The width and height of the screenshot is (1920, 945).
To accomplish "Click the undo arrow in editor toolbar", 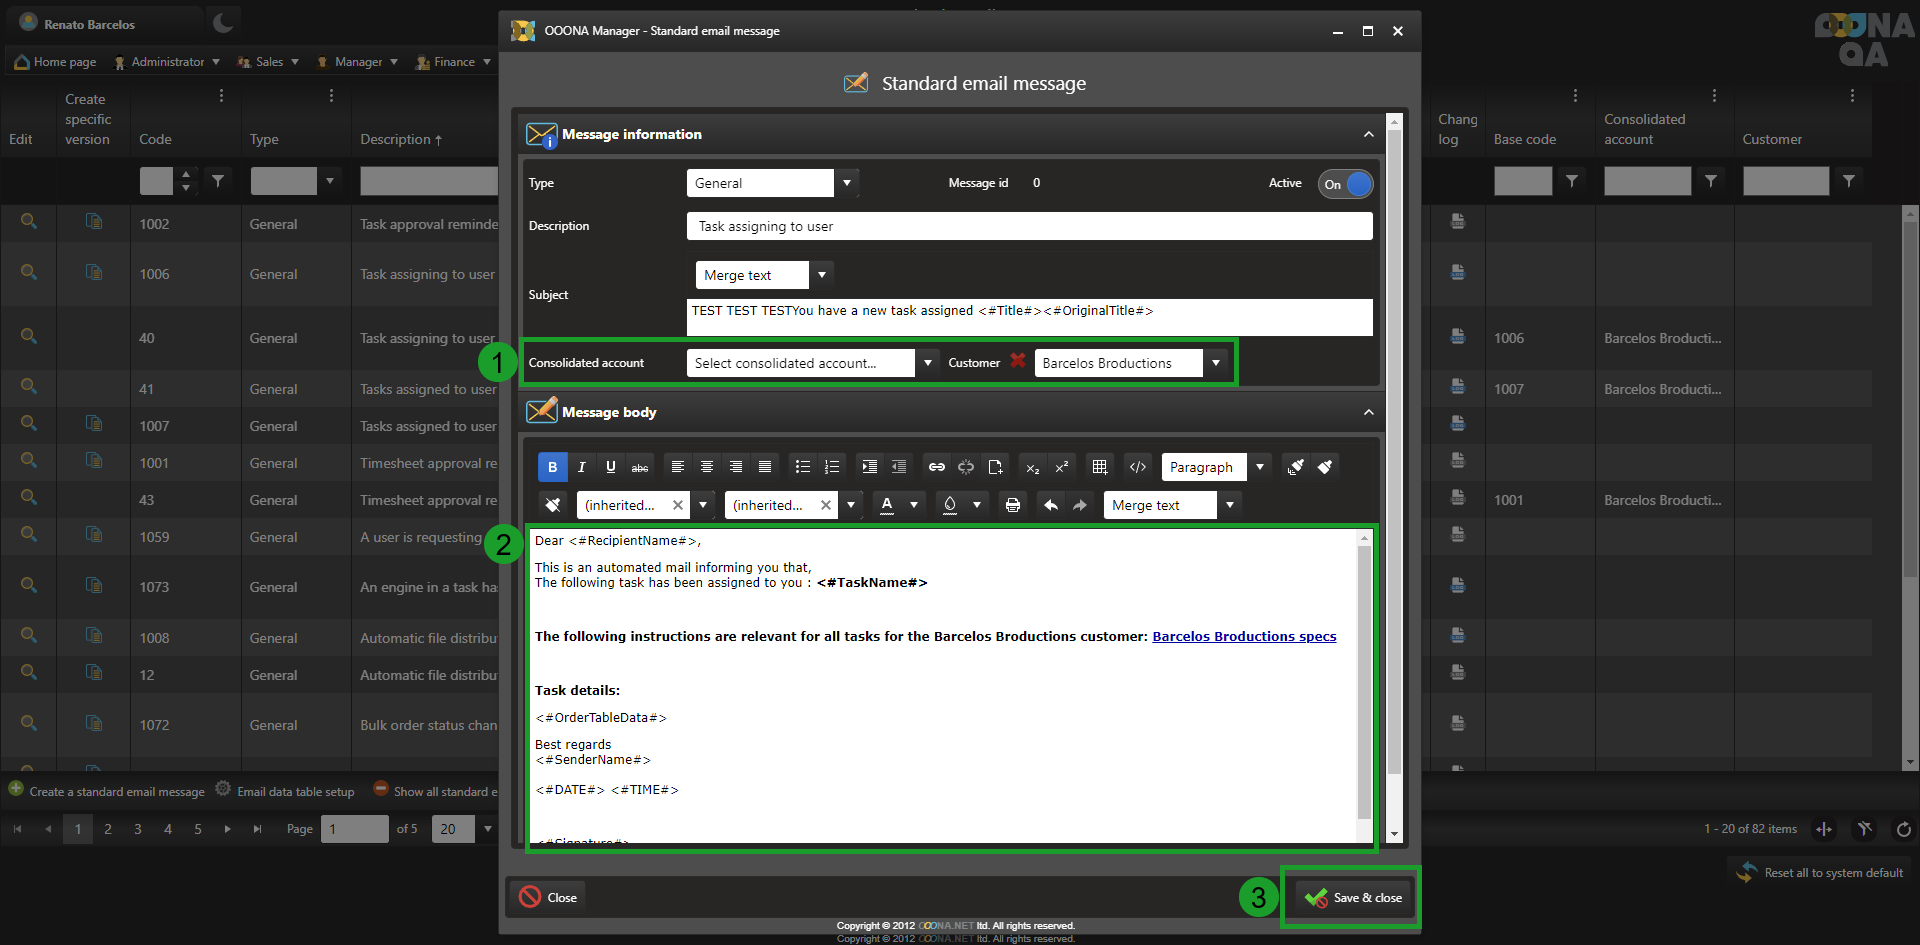I will point(1050,505).
